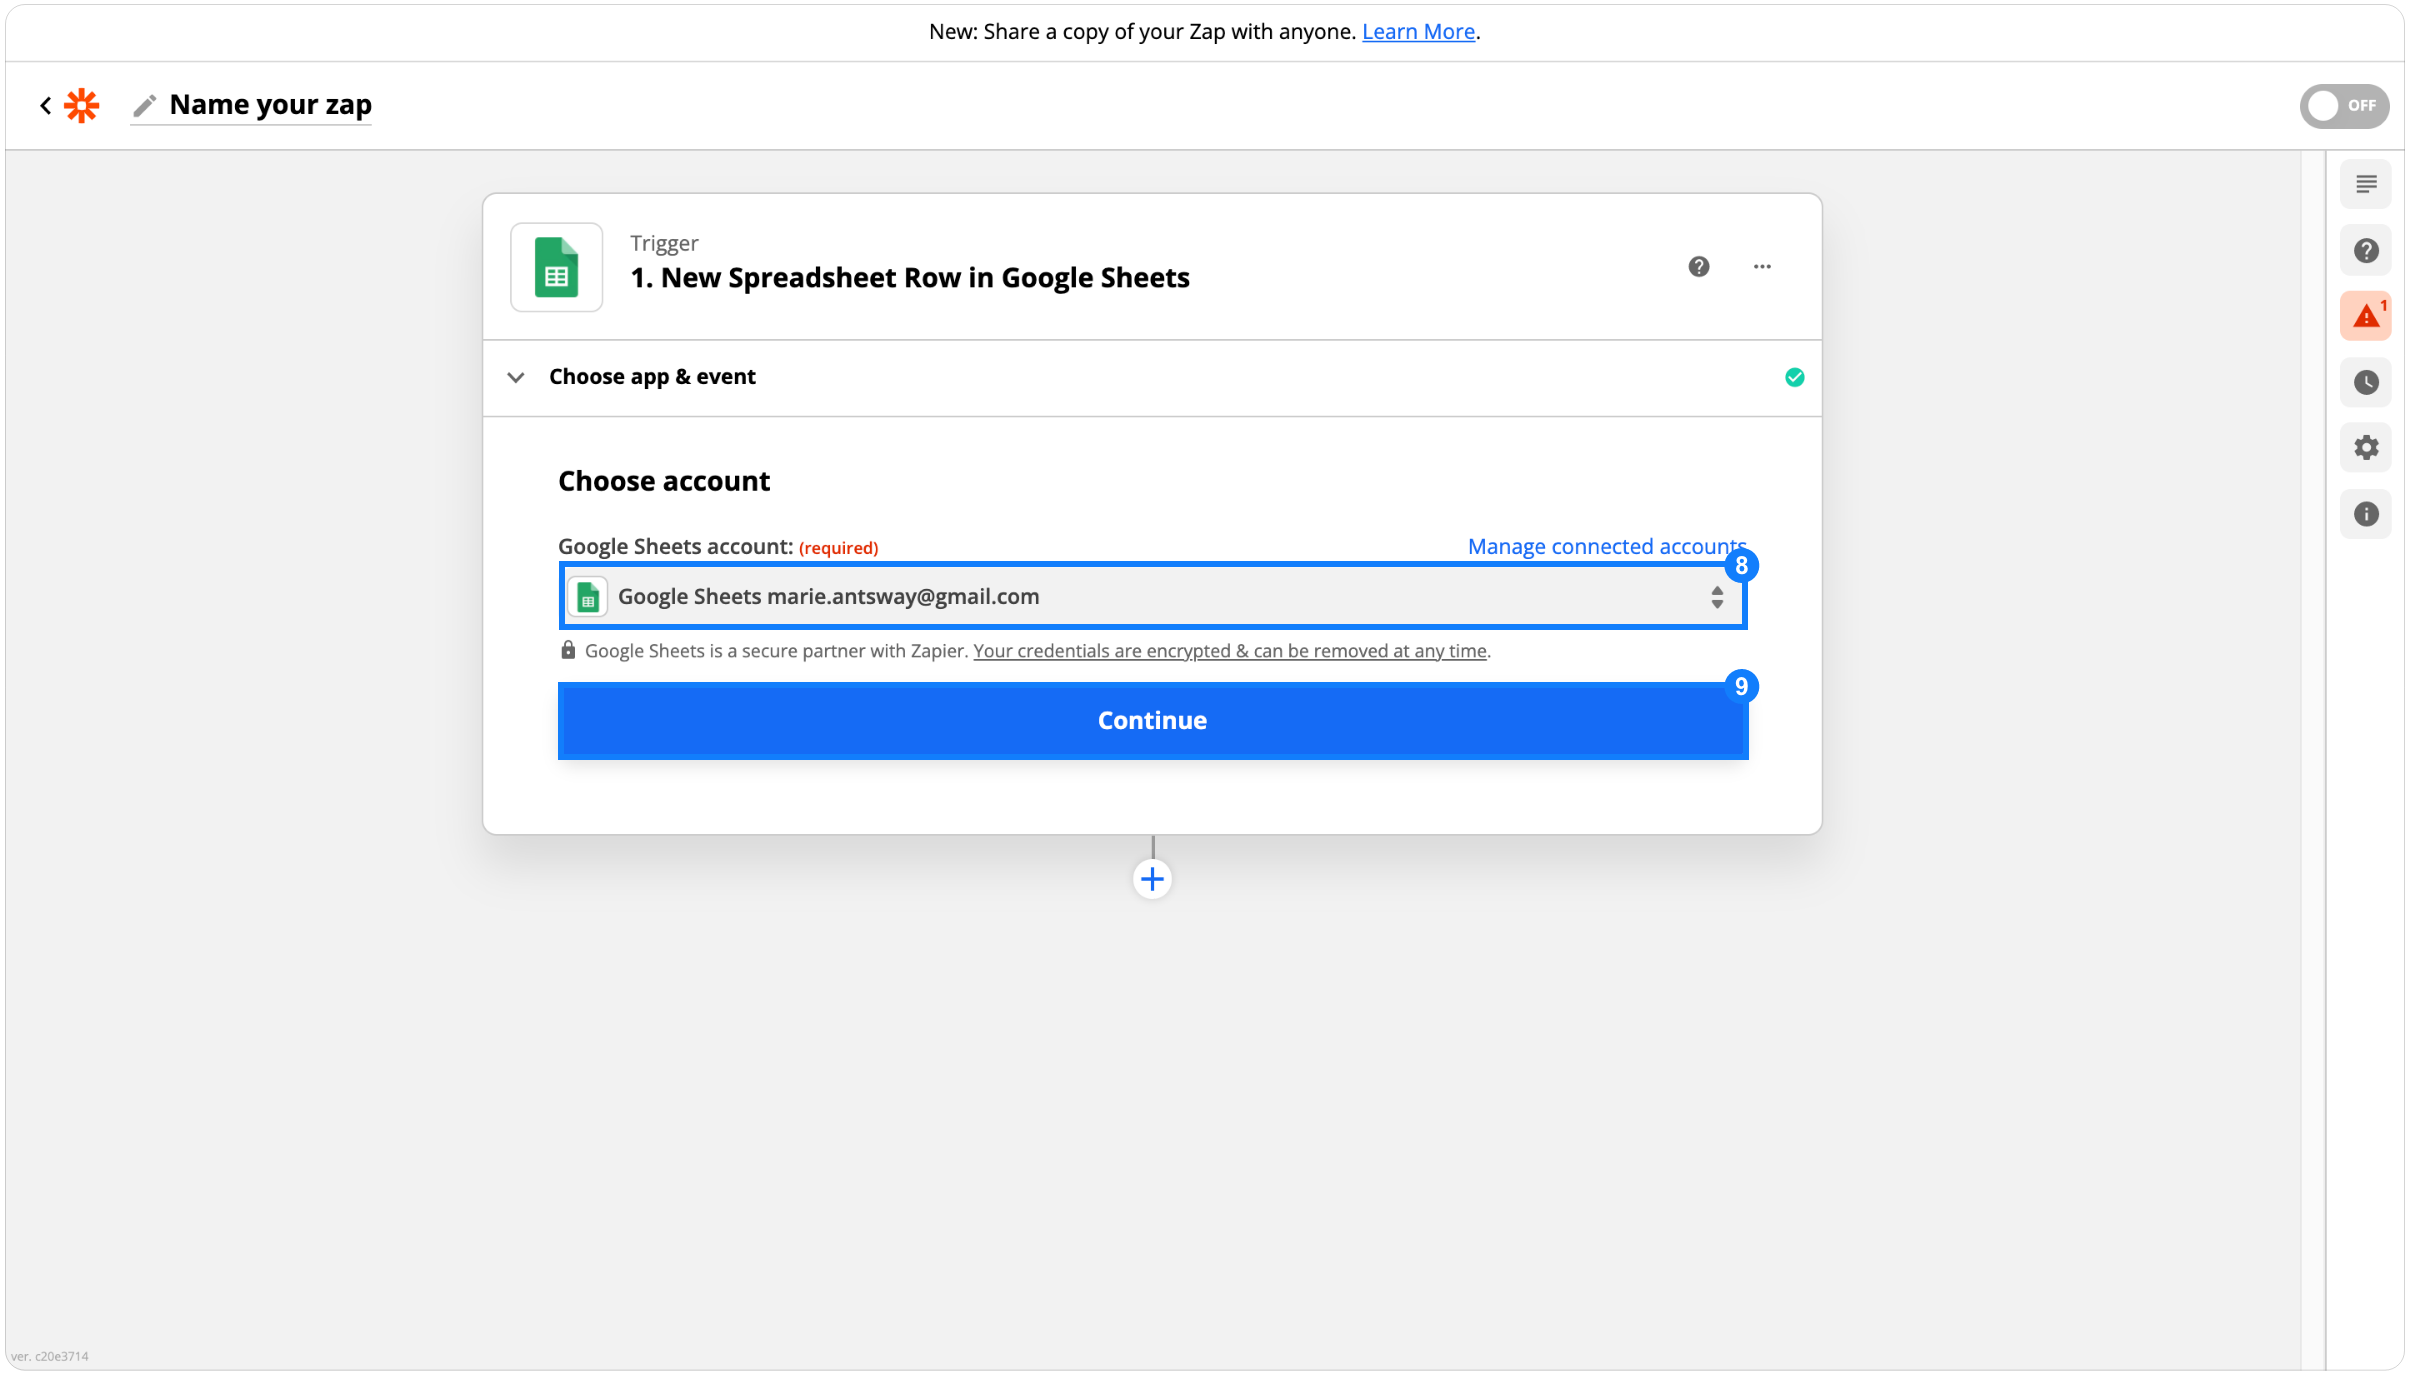Toggle the zap OFF switch on
Image resolution: width=2409 pixels, height=1374 pixels.
(2343, 106)
